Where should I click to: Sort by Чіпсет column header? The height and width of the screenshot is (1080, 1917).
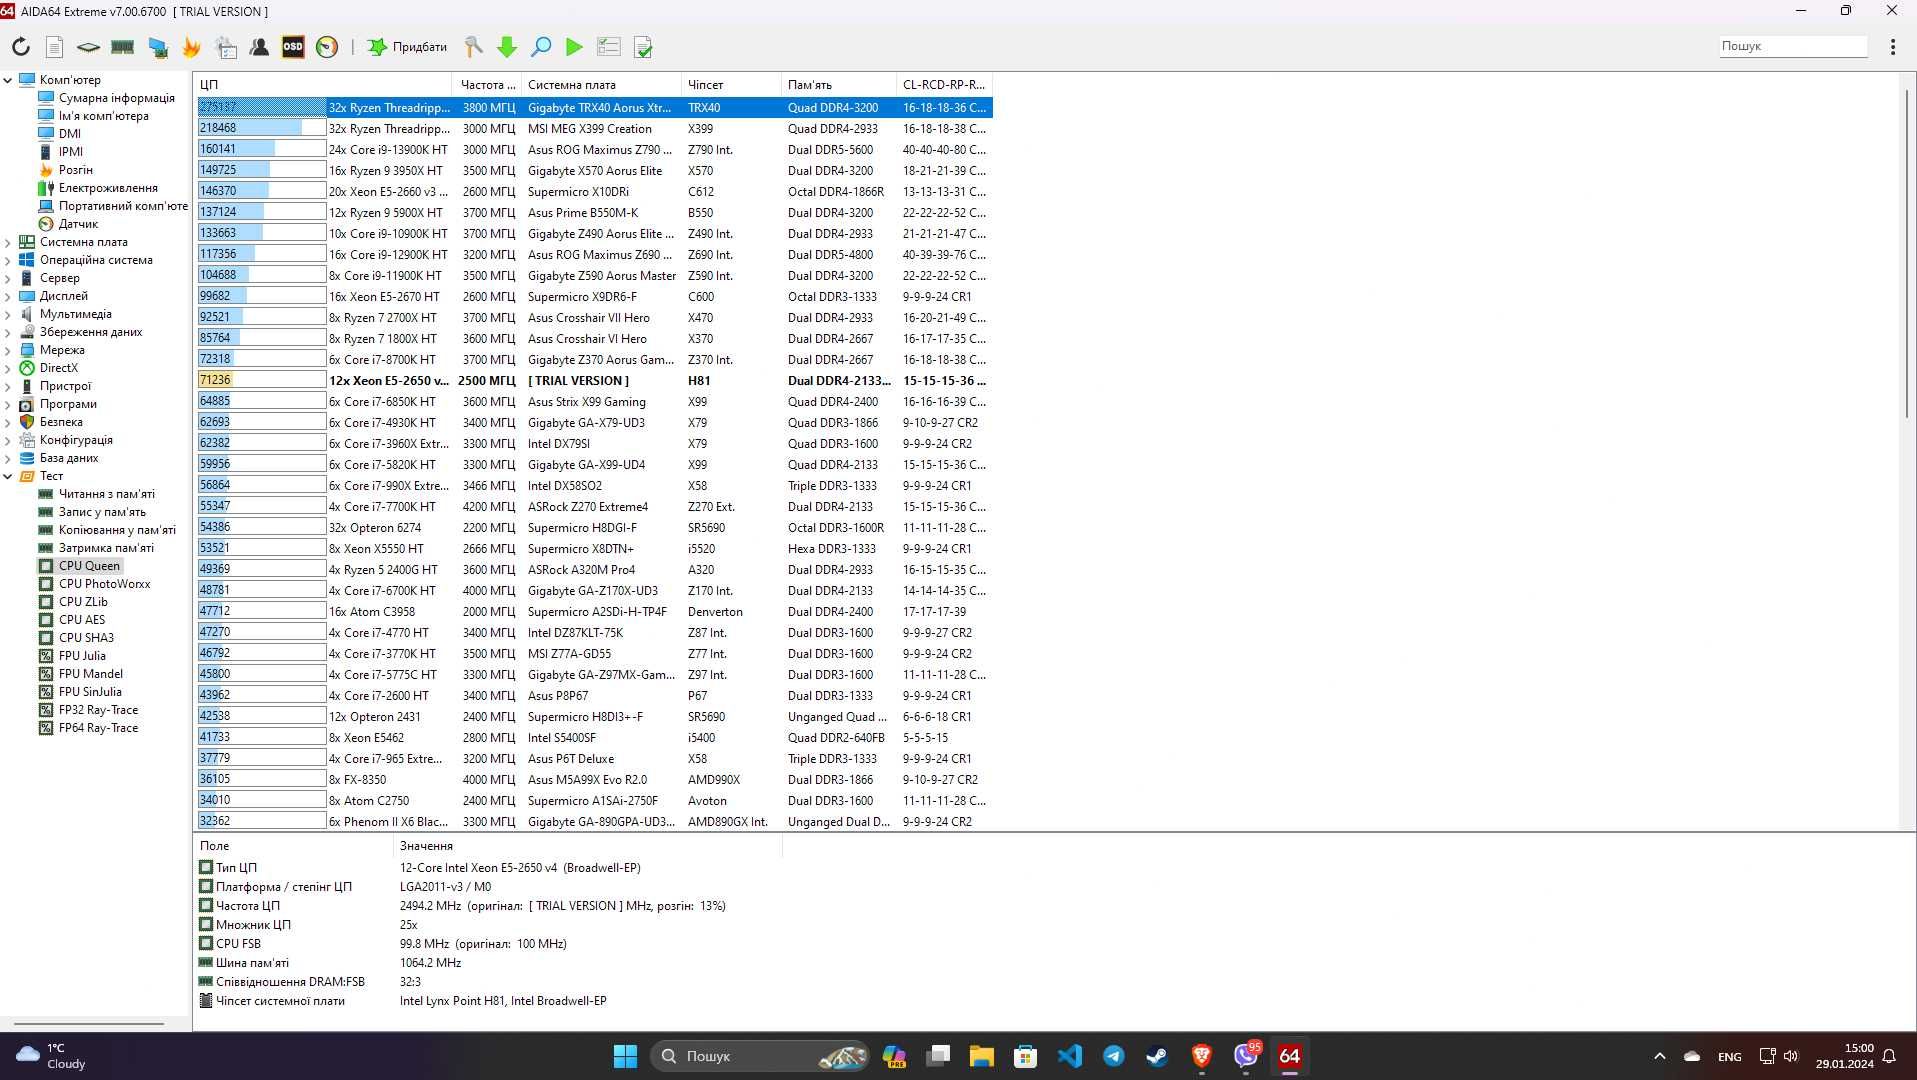(731, 85)
